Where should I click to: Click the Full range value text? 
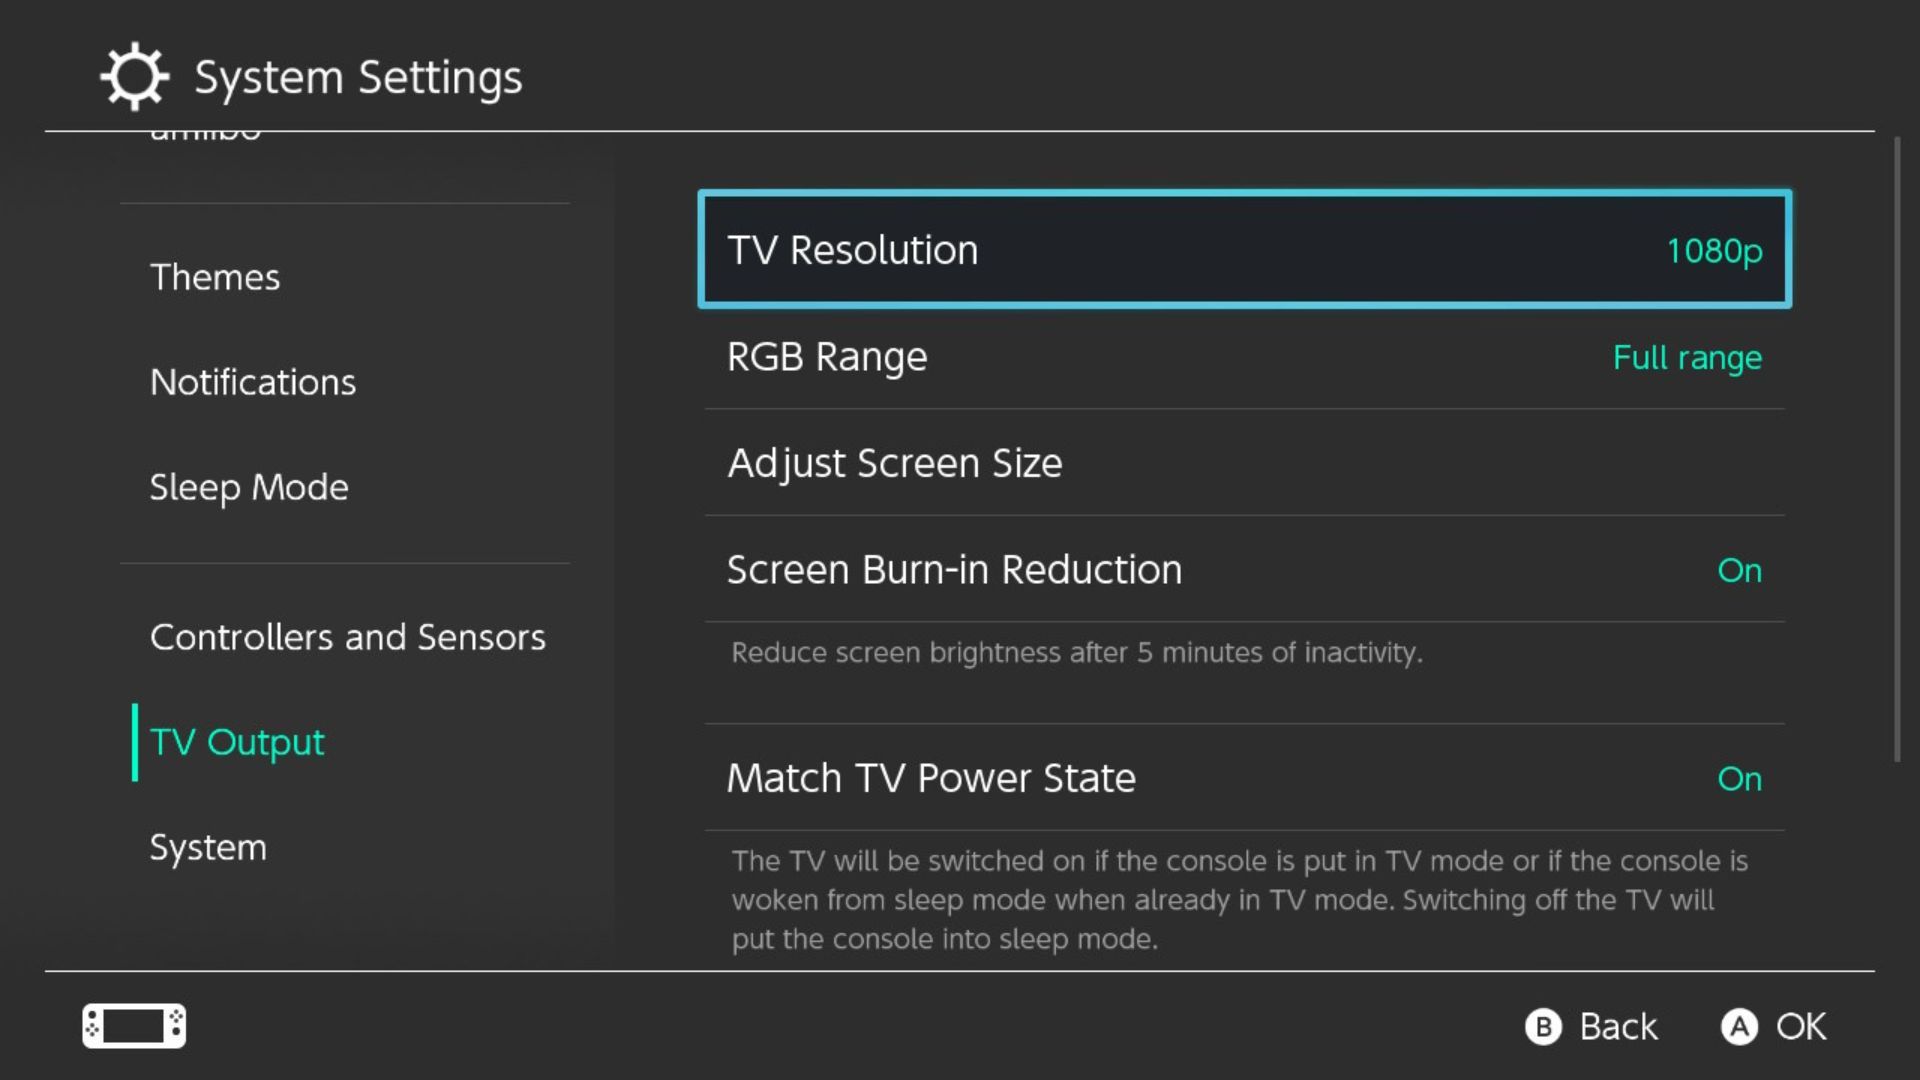click(1686, 358)
